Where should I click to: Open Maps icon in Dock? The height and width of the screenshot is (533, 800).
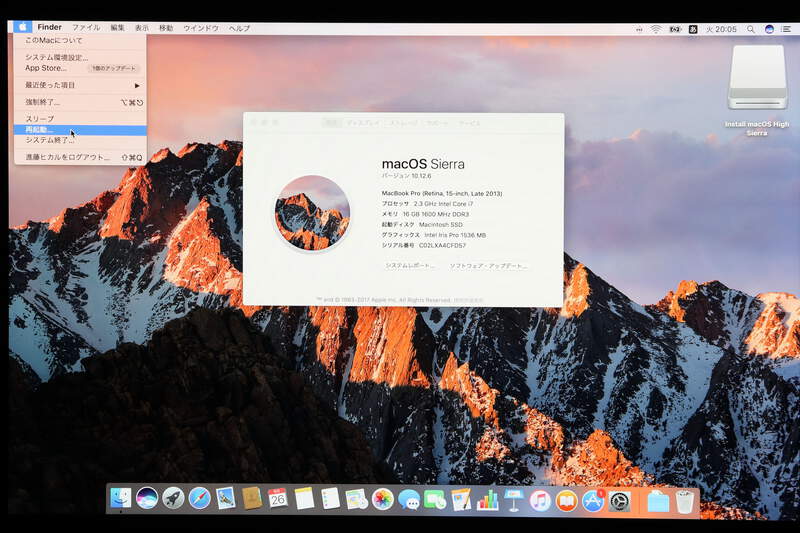point(357,499)
